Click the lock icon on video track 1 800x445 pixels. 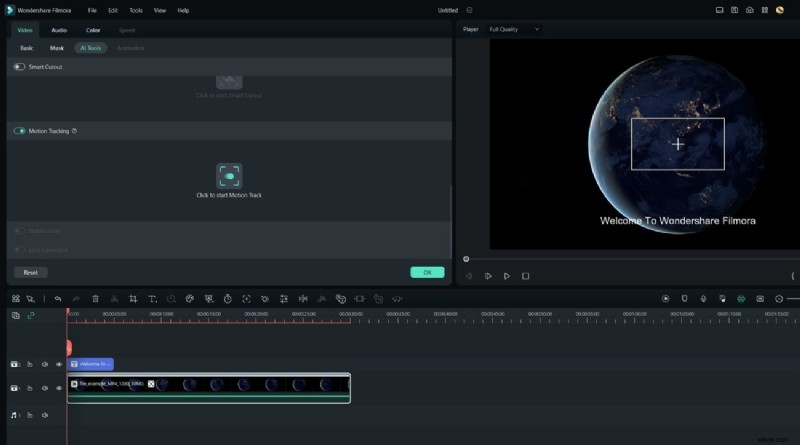coord(30,388)
